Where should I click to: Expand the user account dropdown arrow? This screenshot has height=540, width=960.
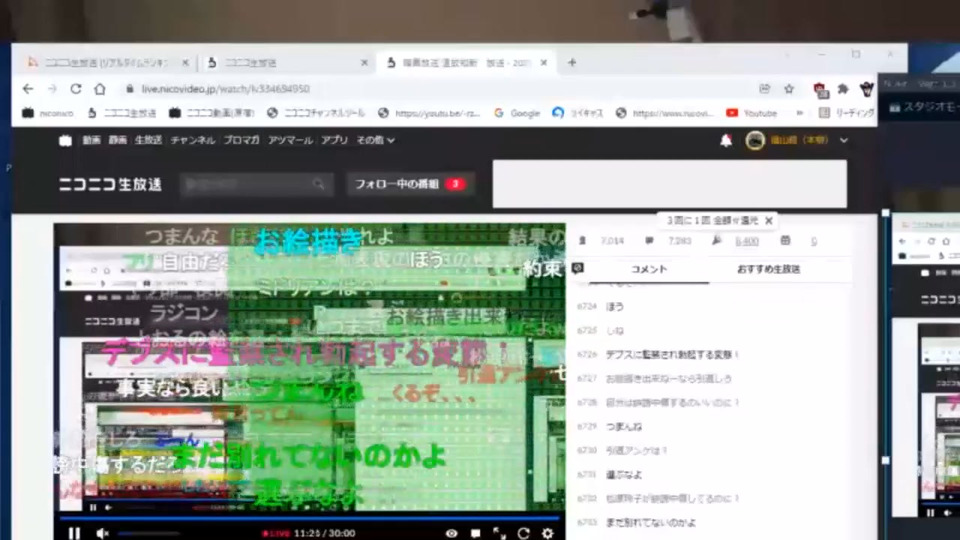coord(844,140)
